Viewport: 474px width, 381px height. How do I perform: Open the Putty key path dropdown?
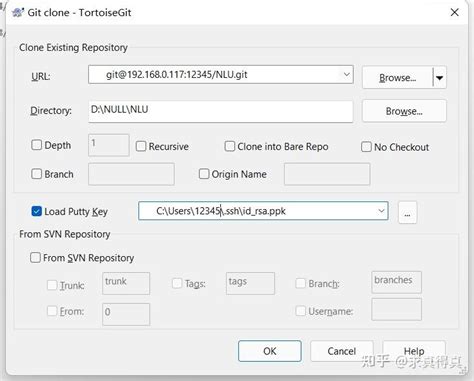coord(381,211)
